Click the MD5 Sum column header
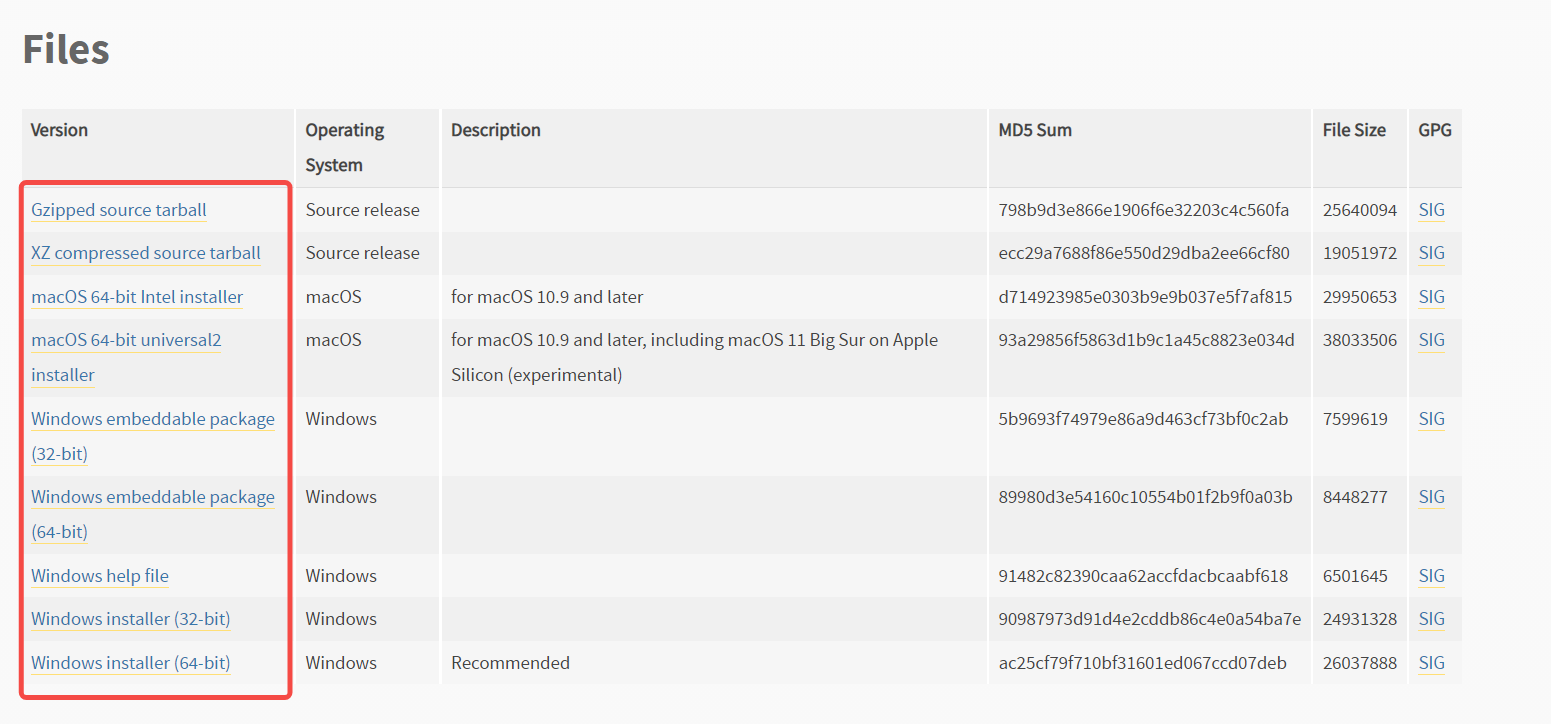Image resolution: width=1551 pixels, height=724 pixels. [x=1035, y=130]
